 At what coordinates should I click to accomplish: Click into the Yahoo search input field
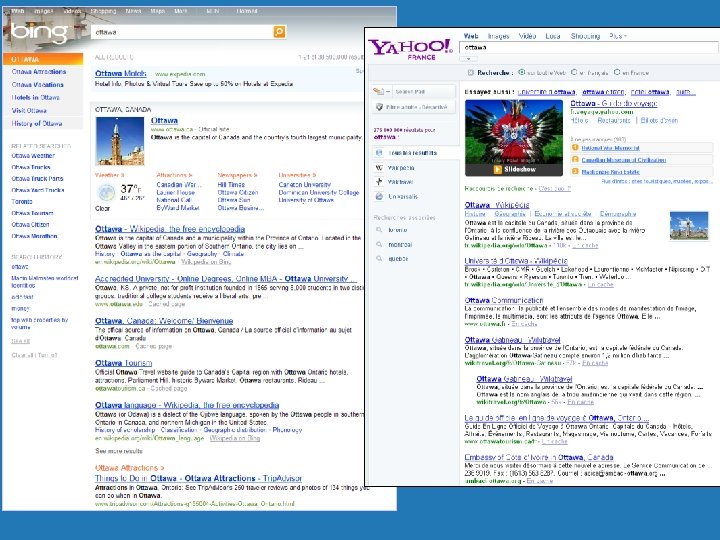590,47
